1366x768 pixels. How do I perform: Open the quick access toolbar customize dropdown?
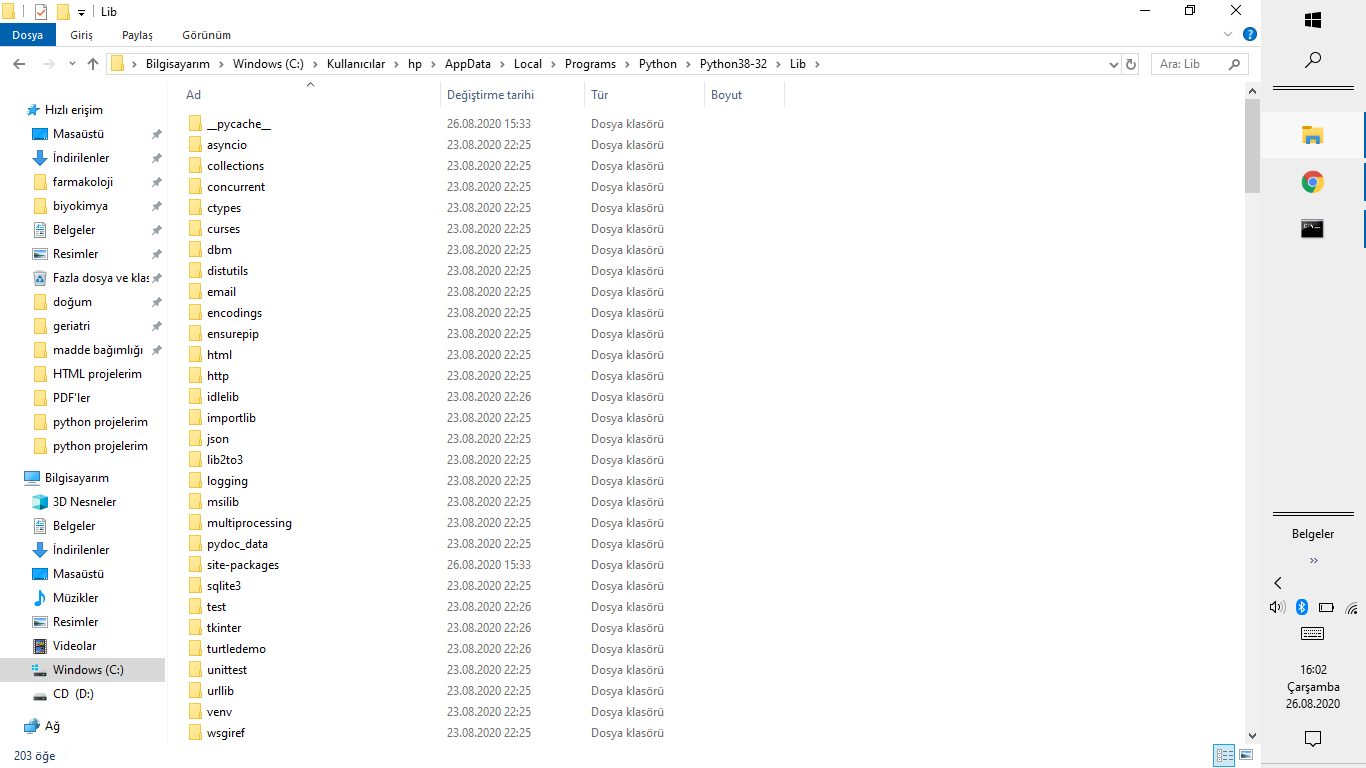81,12
